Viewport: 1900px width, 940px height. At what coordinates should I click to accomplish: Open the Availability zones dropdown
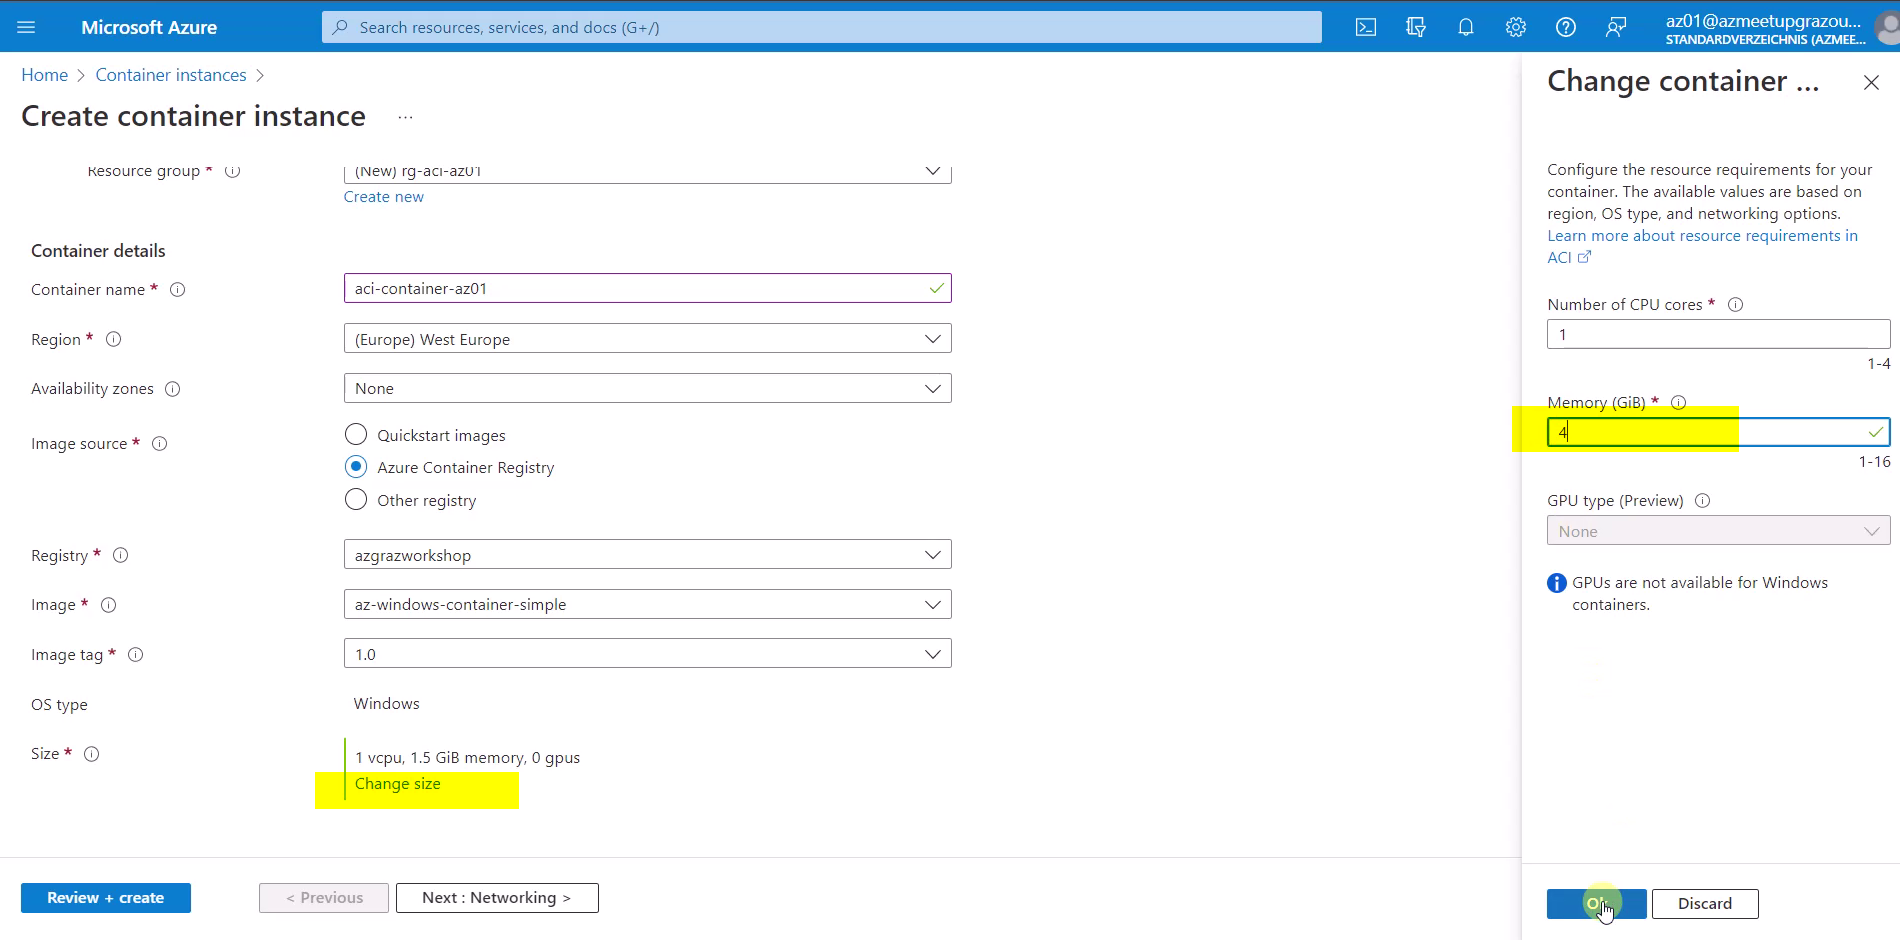(647, 388)
